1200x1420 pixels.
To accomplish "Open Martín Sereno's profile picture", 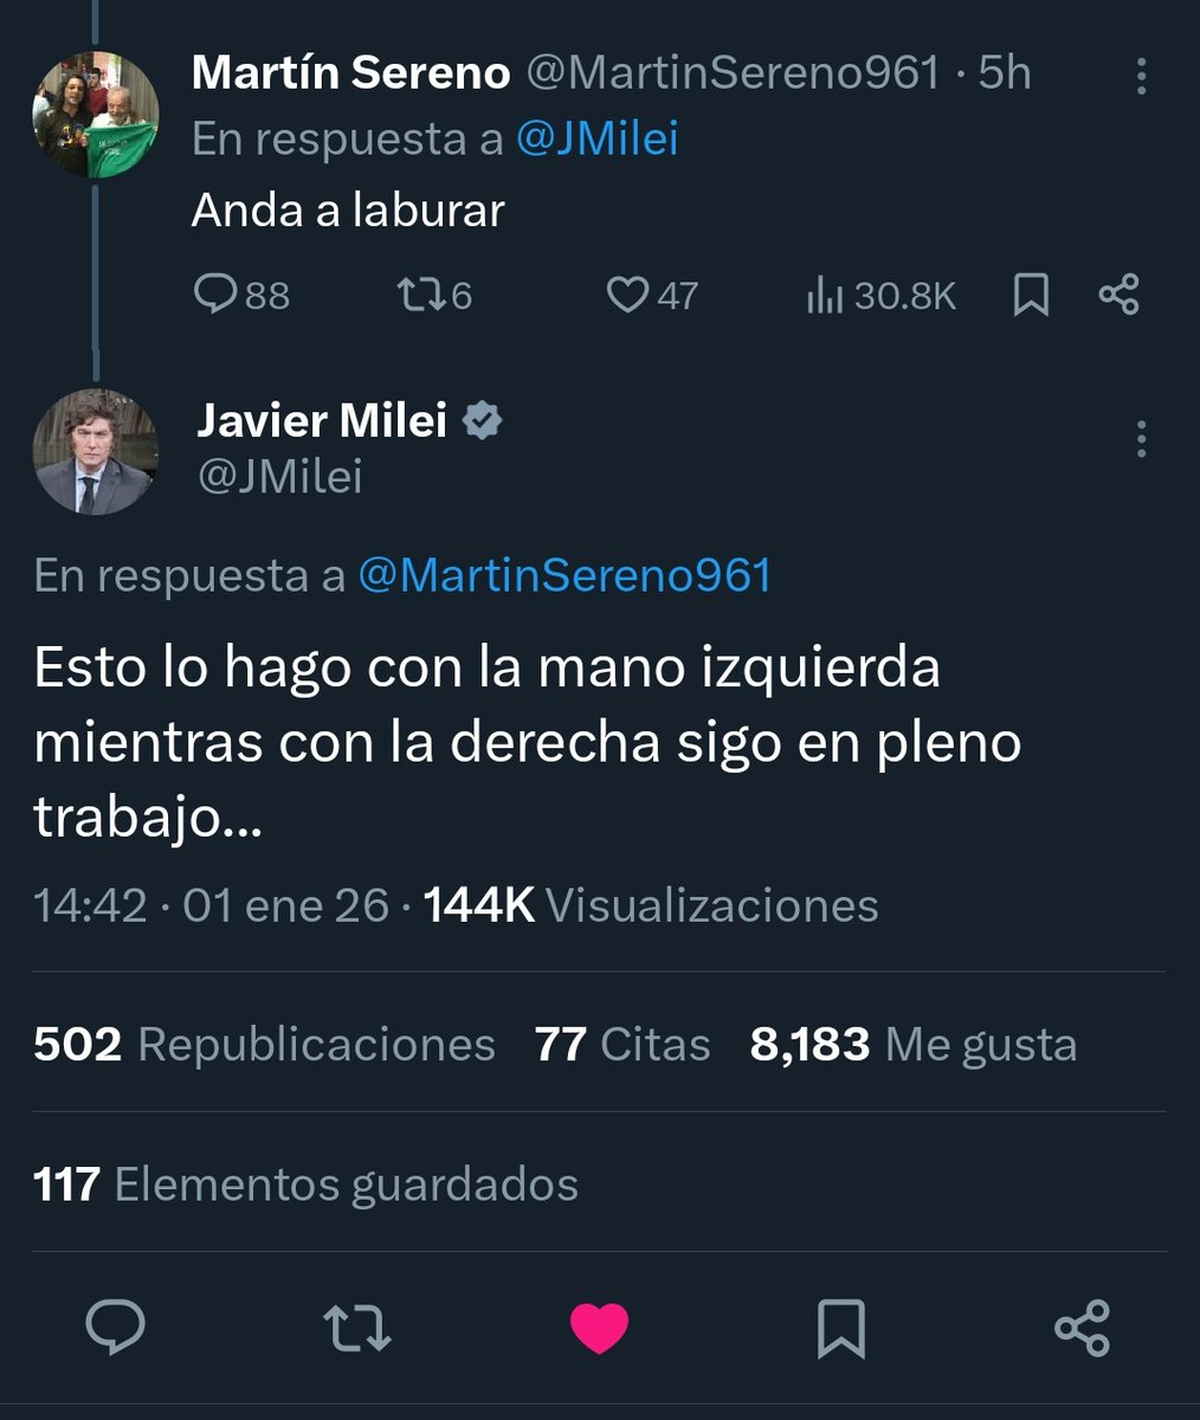I will click(96, 115).
